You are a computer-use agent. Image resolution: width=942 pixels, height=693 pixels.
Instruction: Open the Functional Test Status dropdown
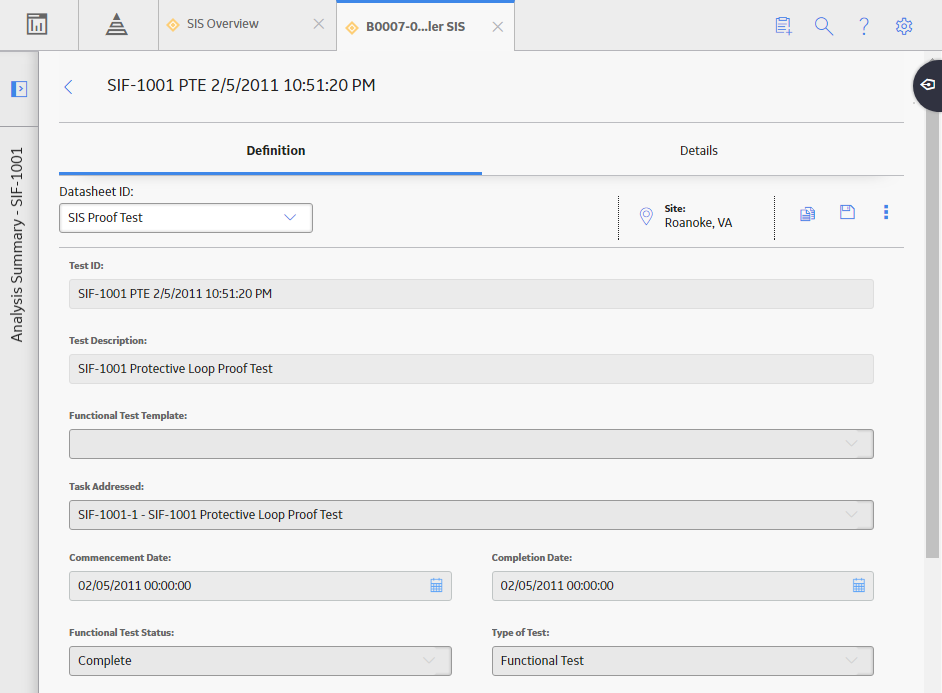coord(260,661)
